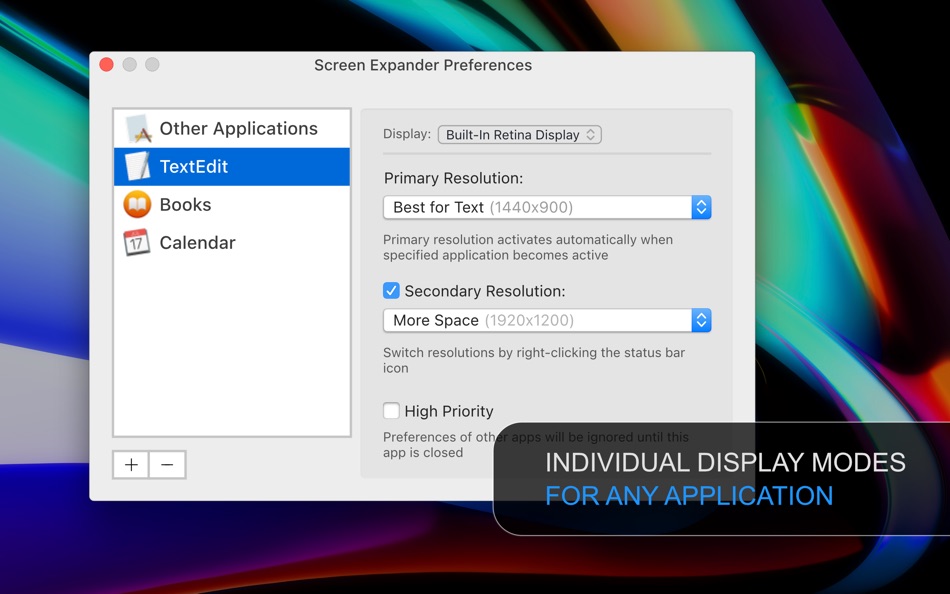This screenshot has height=594, width=950.
Task: Click the Primary Resolution heading
Action: coord(453,178)
